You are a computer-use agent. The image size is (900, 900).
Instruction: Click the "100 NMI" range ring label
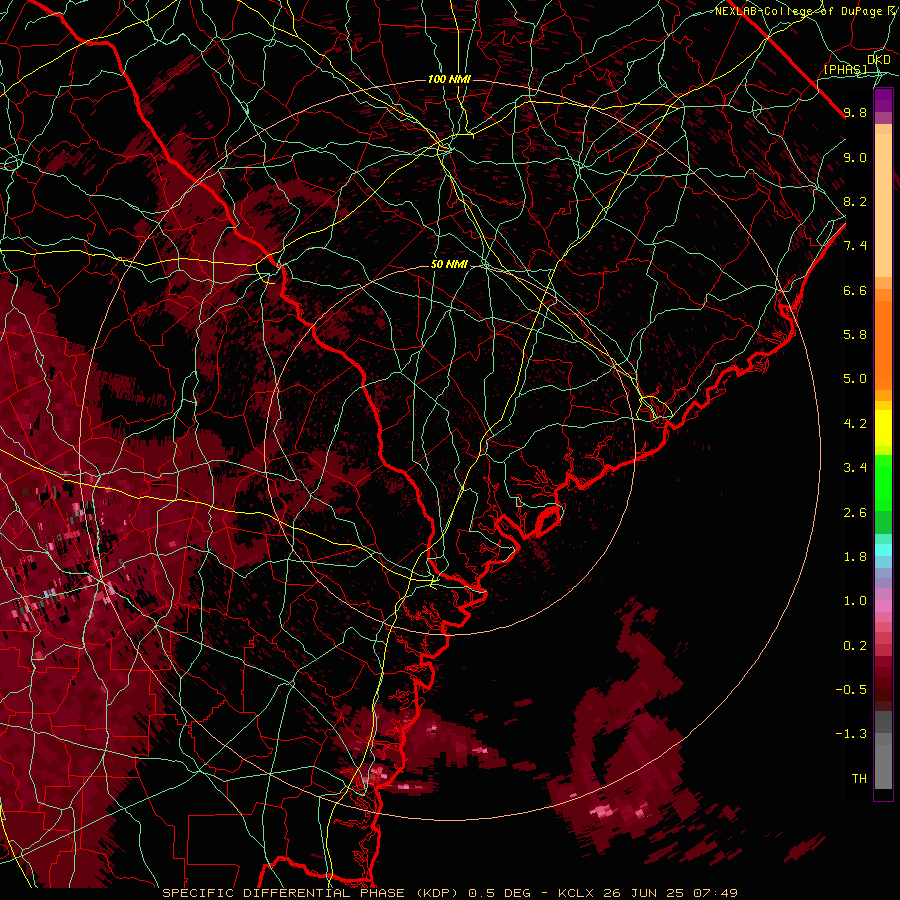[x=449, y=79]
